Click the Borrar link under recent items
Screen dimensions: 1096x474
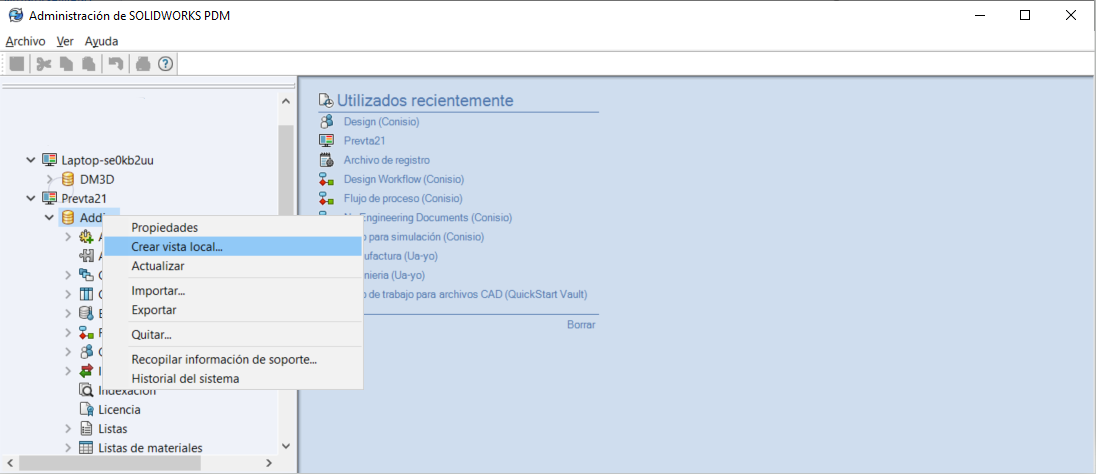point(581,325)
